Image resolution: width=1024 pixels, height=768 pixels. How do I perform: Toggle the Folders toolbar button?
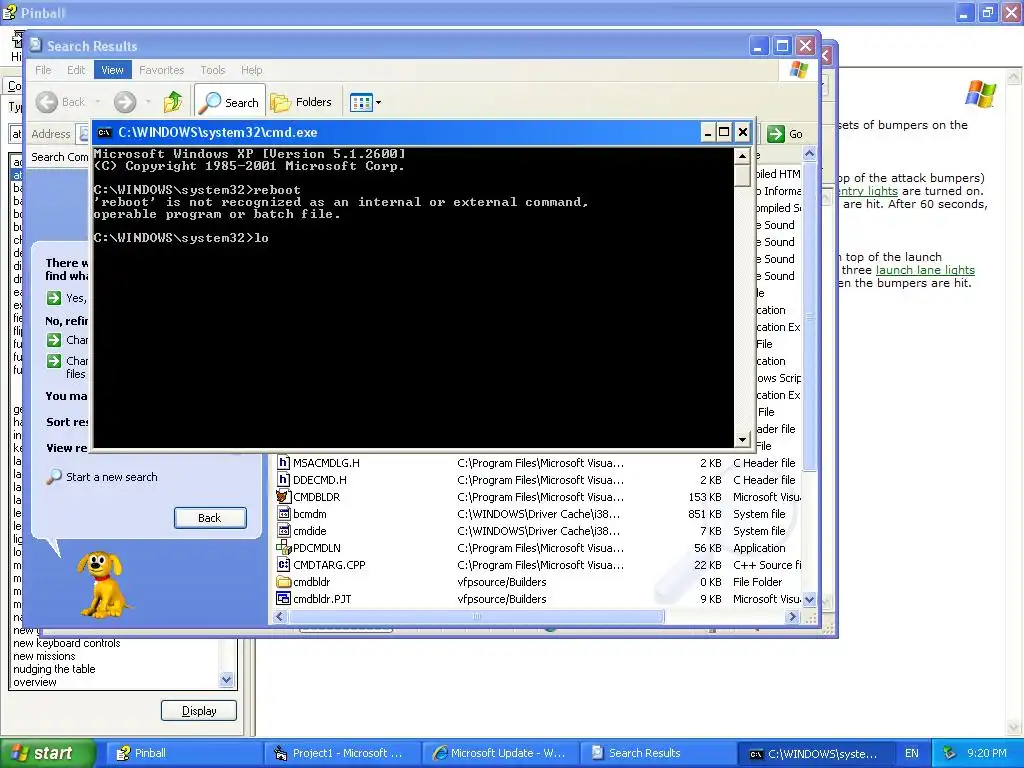click(301, 103)
